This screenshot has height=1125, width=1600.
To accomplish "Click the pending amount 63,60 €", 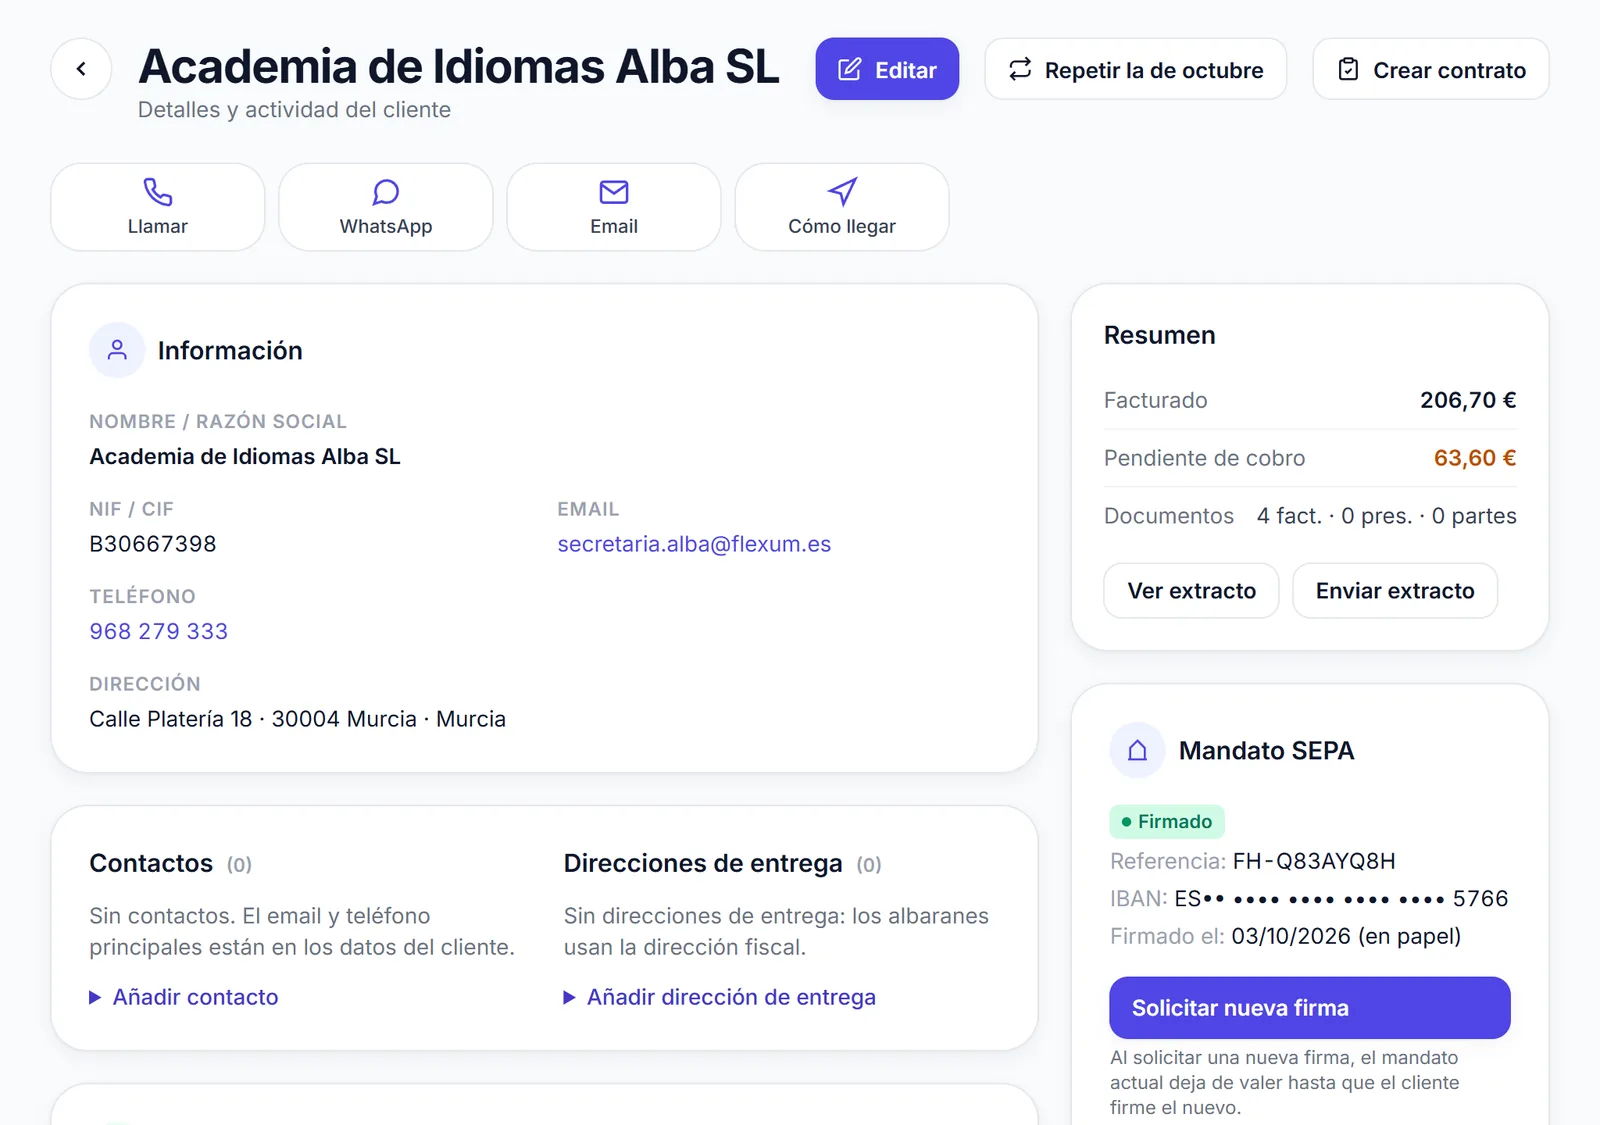I will 1475,458.
